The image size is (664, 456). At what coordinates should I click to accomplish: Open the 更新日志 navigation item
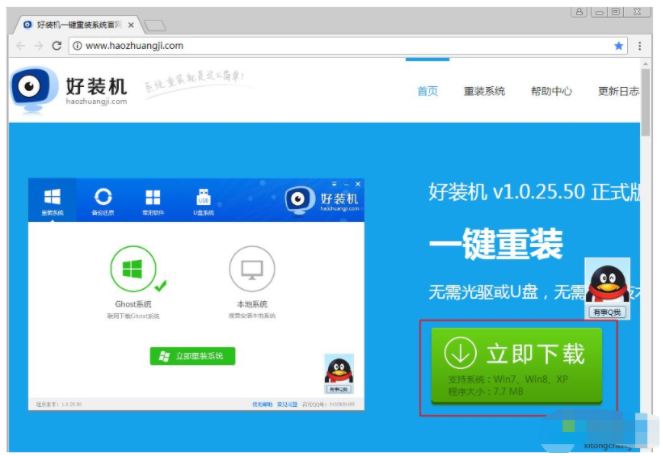click(x=618, y=91)
